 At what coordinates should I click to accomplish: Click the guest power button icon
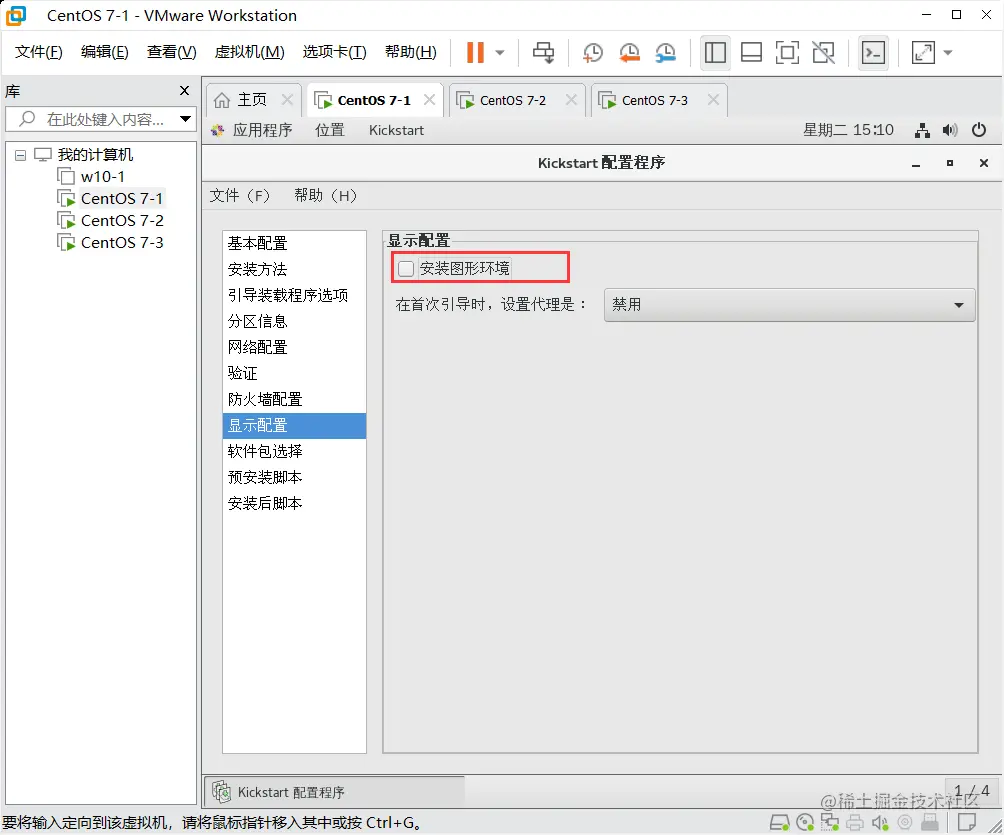pyautogui.click(x=979, y=131)
